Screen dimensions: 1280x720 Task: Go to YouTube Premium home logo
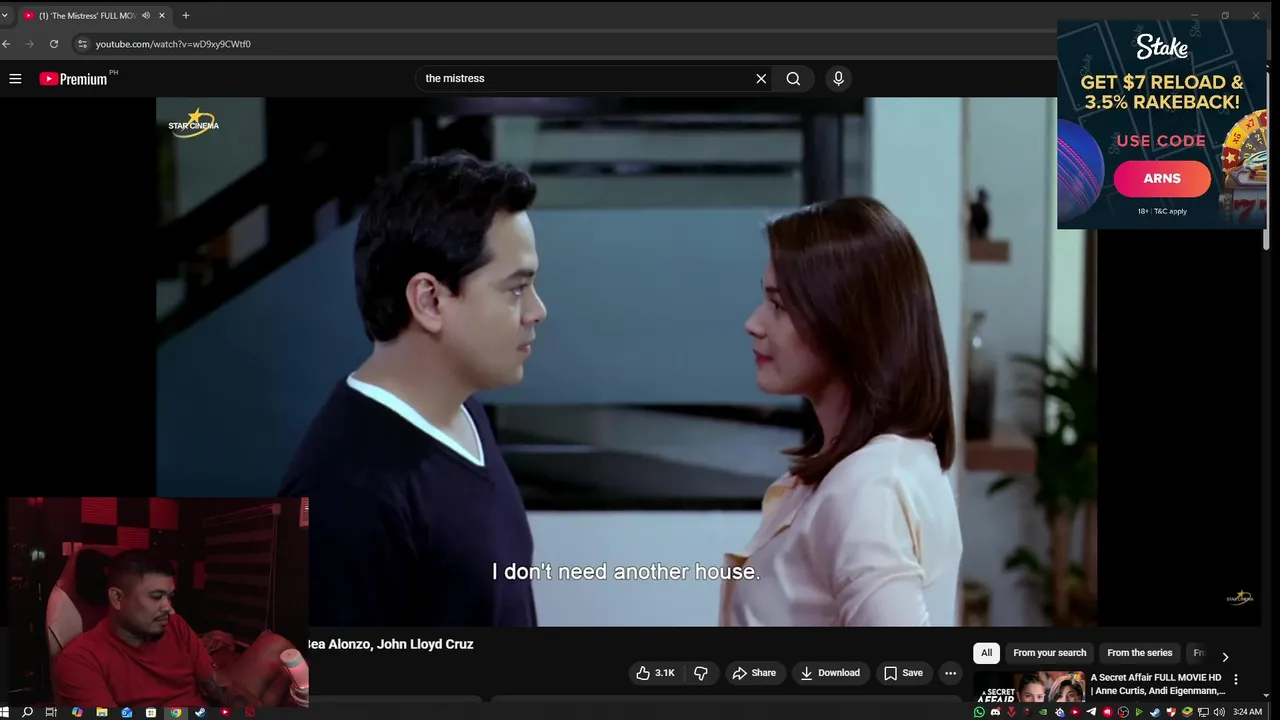tap(73, 78)
